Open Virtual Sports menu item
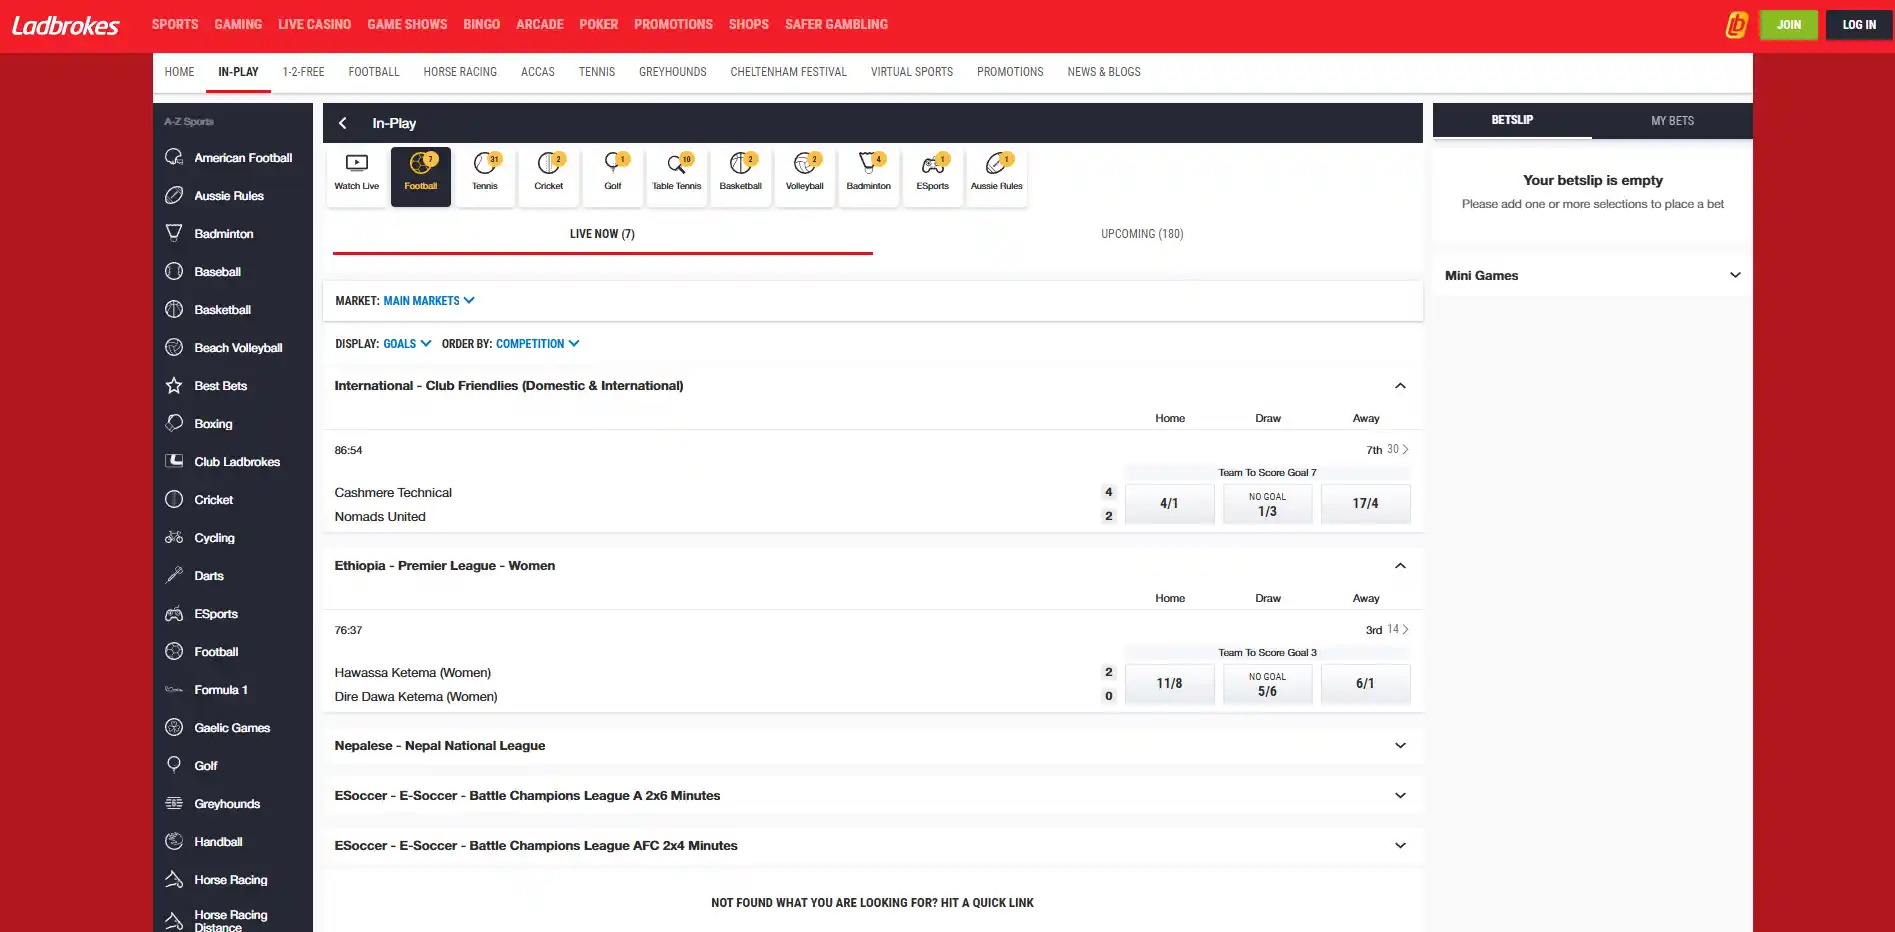 tap(911, 72)
